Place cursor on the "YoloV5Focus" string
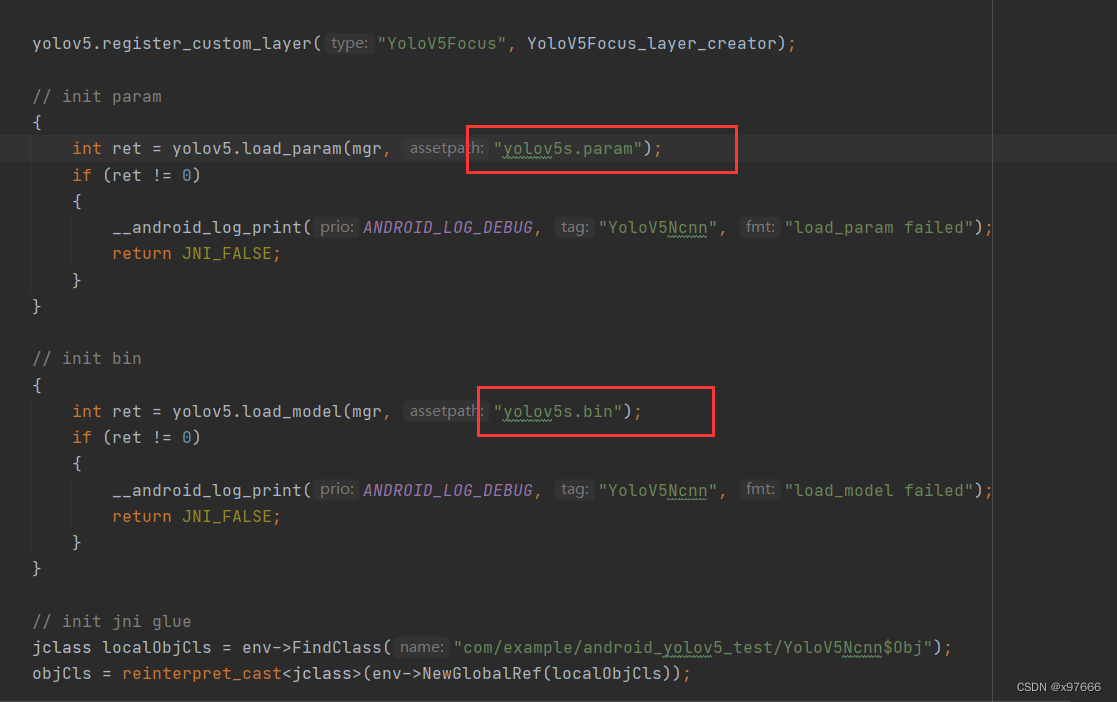This screenshot has height=702, width=1117. (x=442, y=43)
